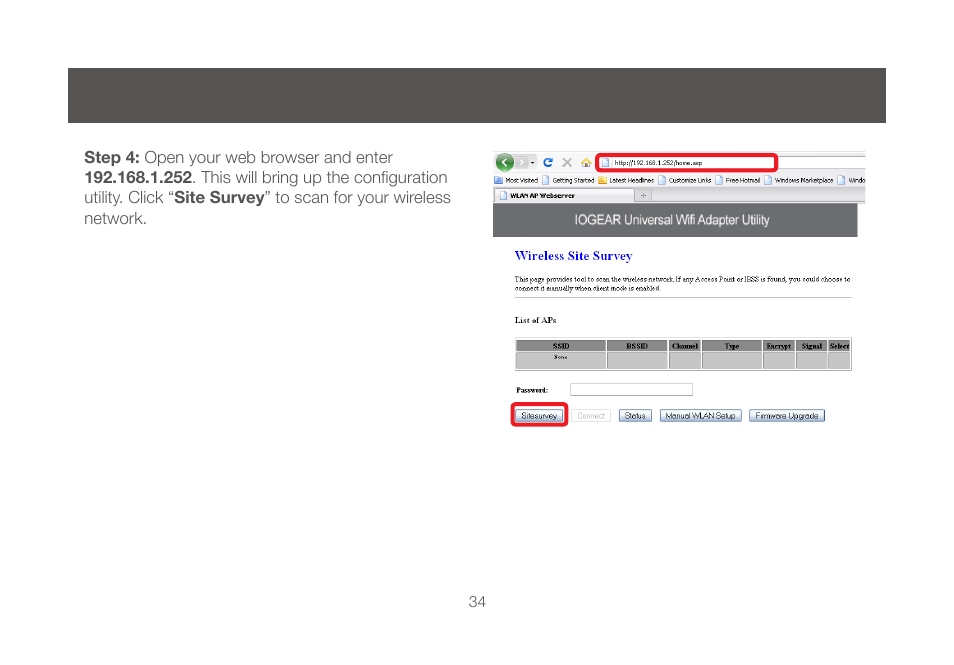This screenshot has width=954, height=665.
Task: Click the address bar showing 192.168.1.252
Action: 686,162
